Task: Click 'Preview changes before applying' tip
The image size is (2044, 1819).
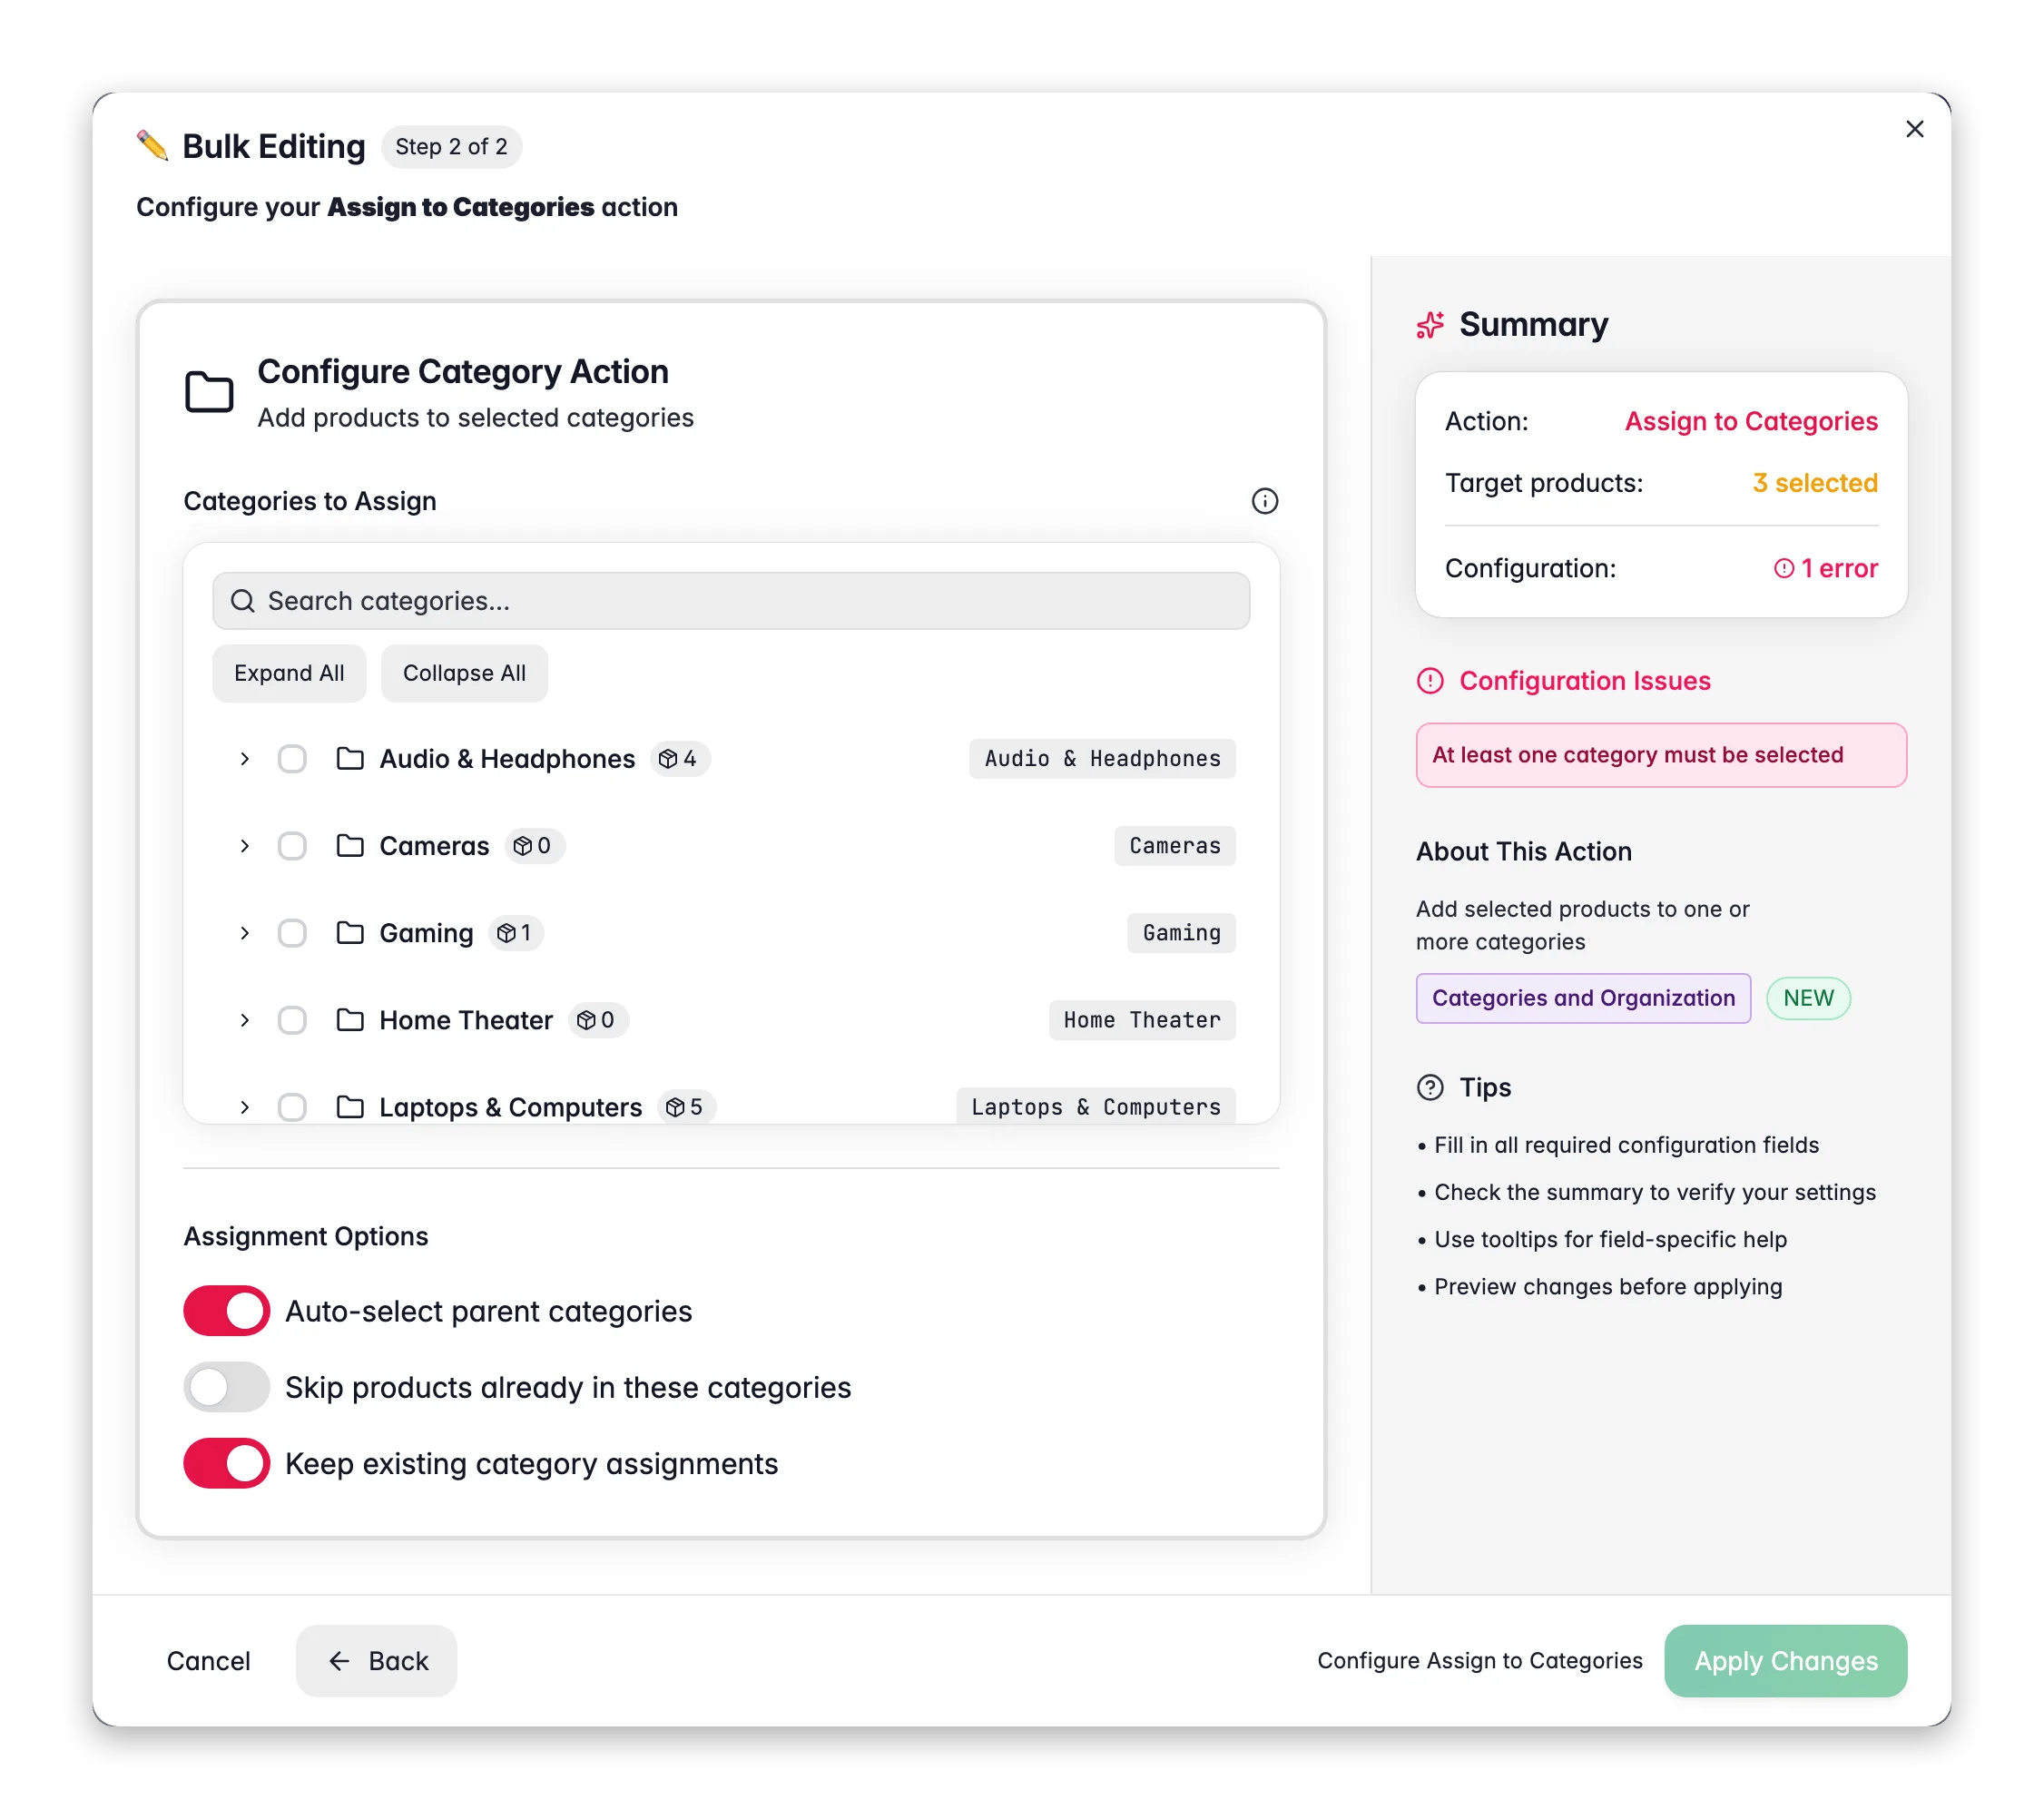Action: (x=1608, y=1287)
